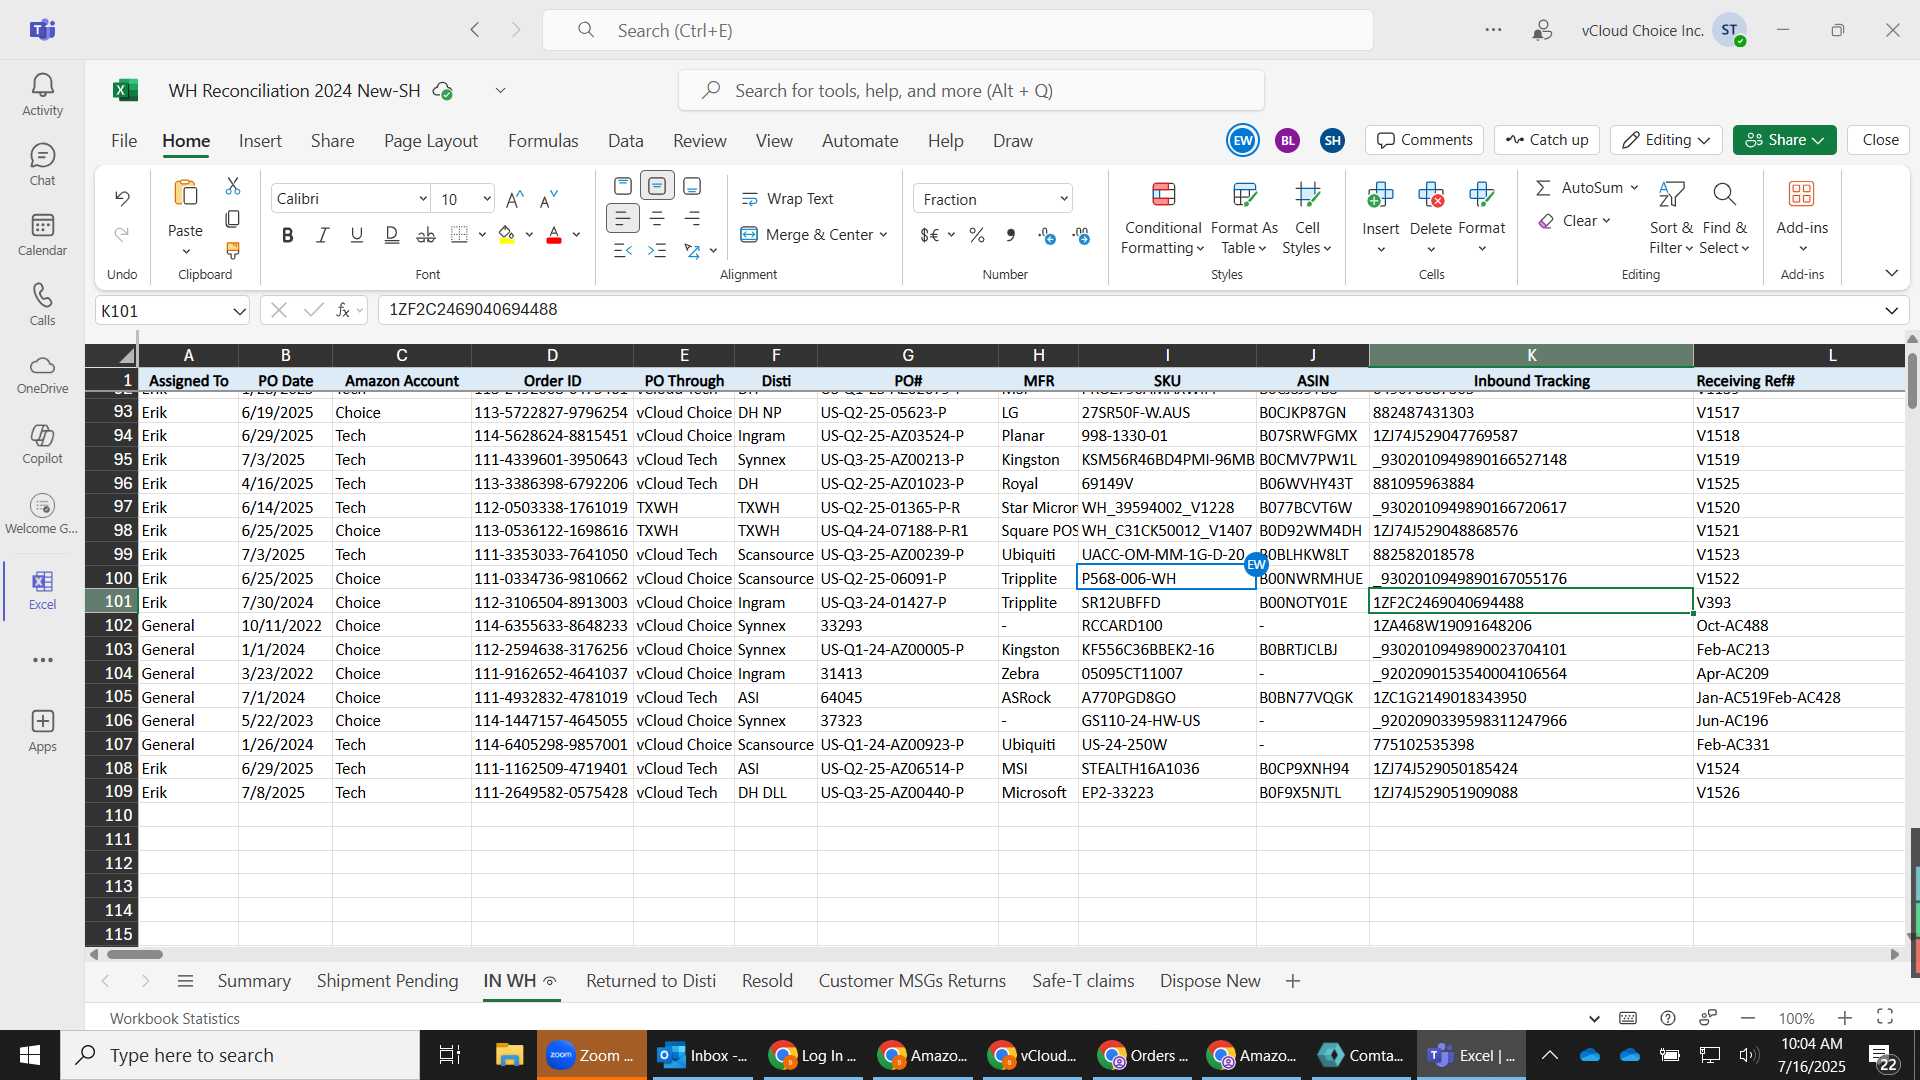Click the comma style icon
The width and height of the screenshot is (1920, 1080).
[1011, 235]
